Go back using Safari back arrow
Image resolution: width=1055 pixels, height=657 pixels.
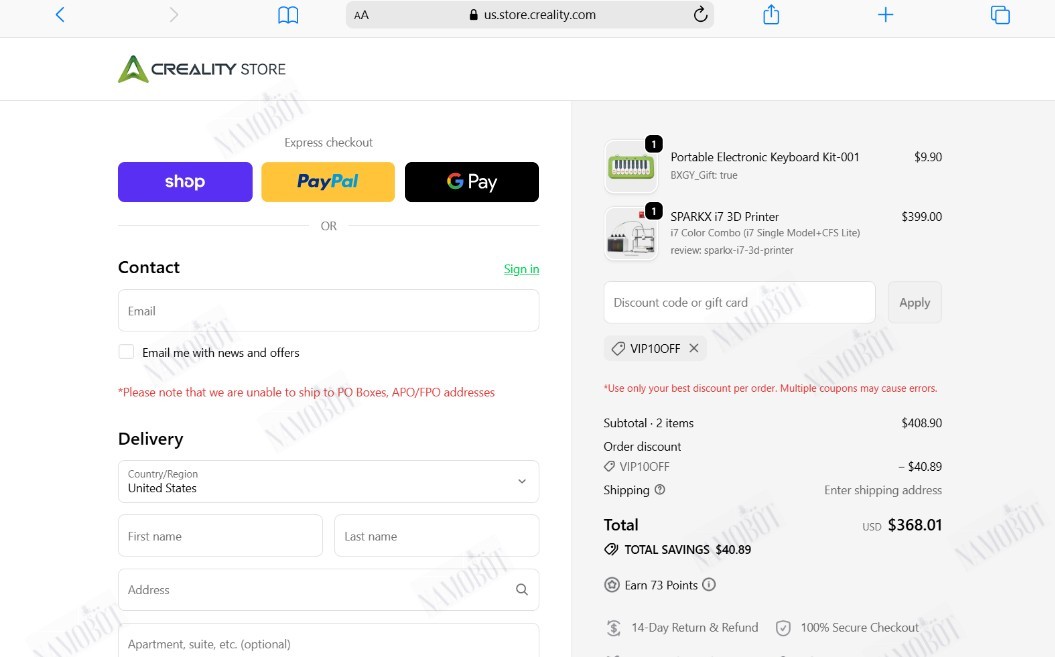point(60,15)
